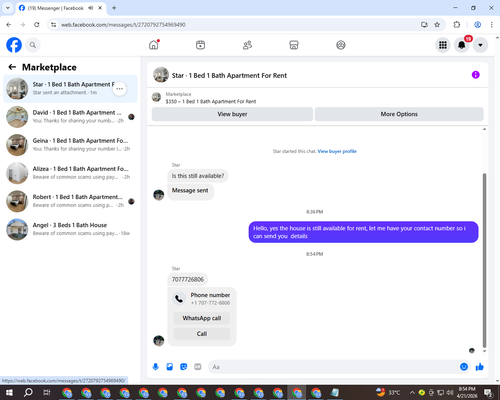Record a voice clip with microphone icon
Viewport: 500px width, 400px height.
155,367
